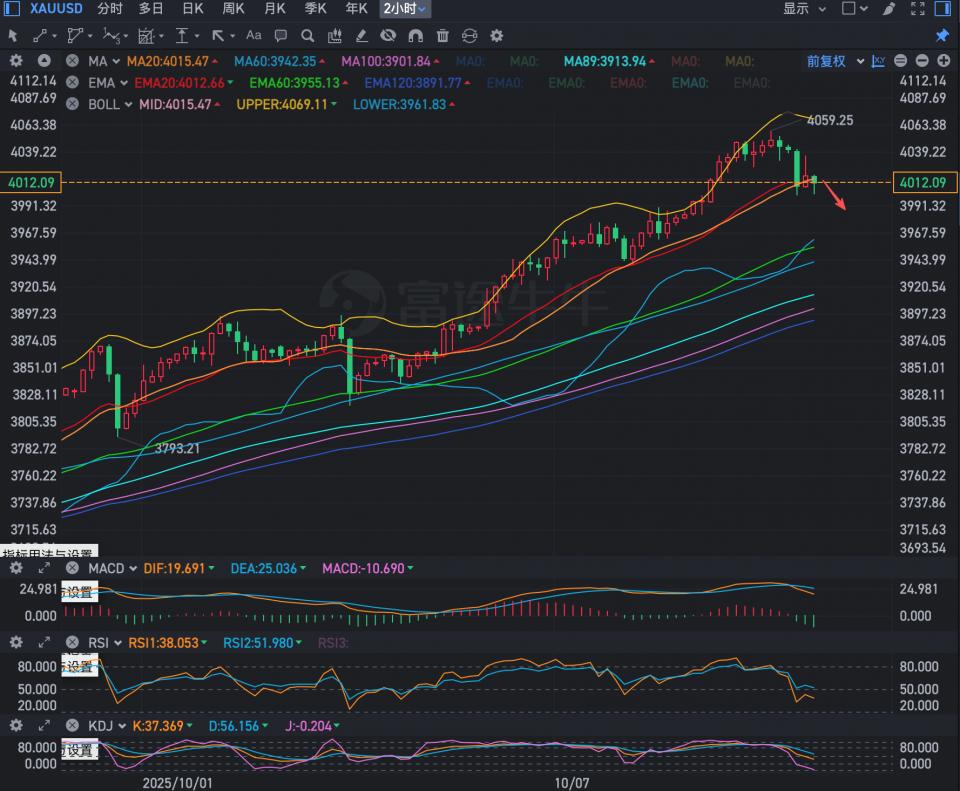Switch to the 周K chart tab

(233, 9)
